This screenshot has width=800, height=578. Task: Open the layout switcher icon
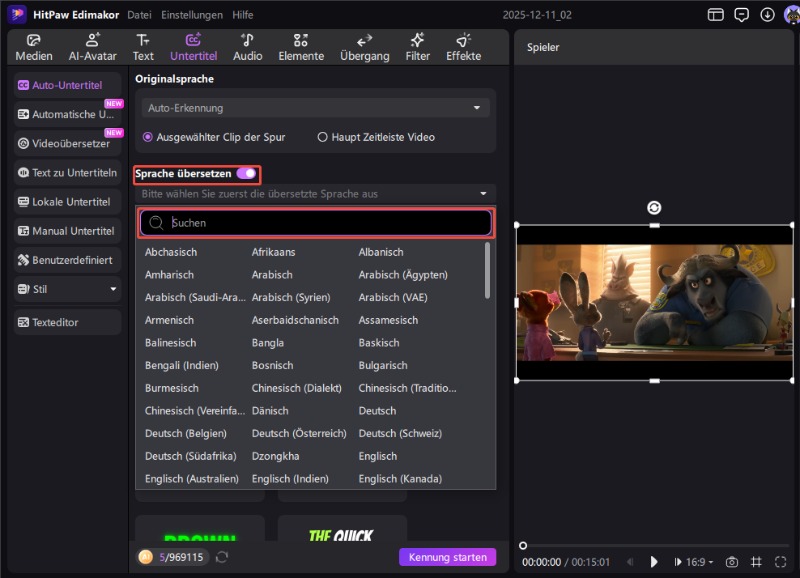pos(715,14)
